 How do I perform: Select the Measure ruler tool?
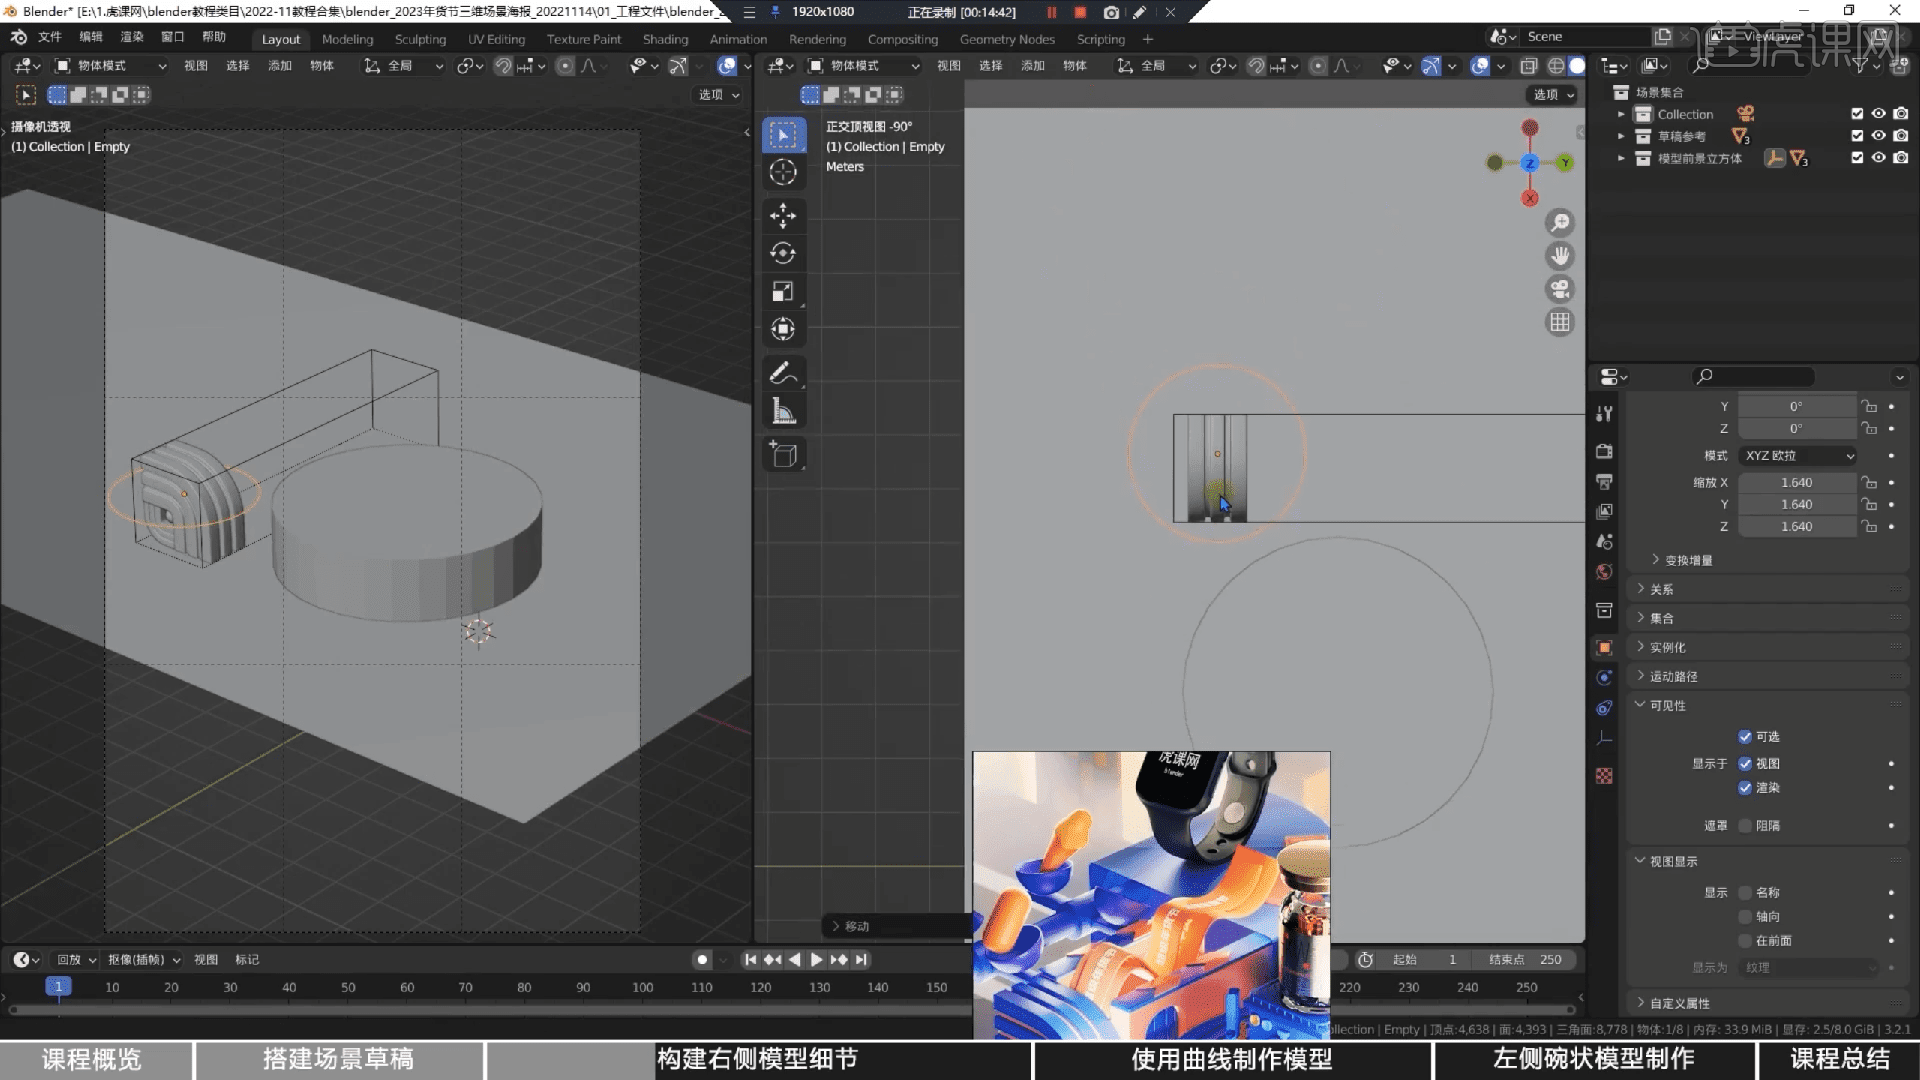(784, 411)
